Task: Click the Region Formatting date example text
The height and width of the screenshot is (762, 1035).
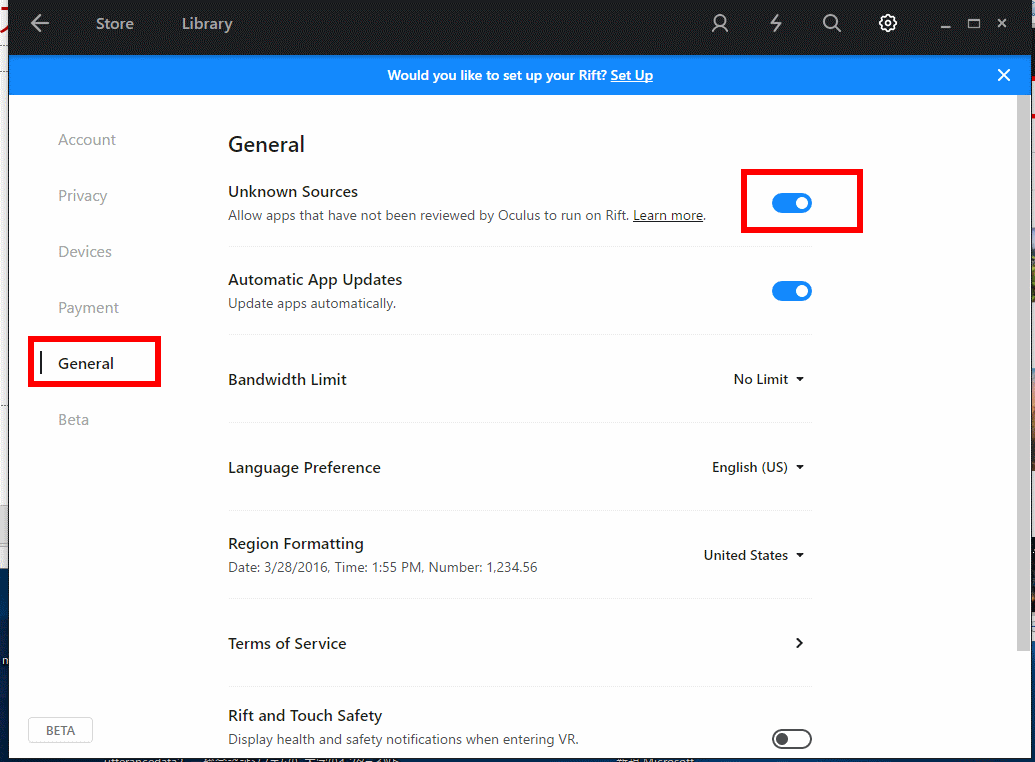Action: [383, 567]
